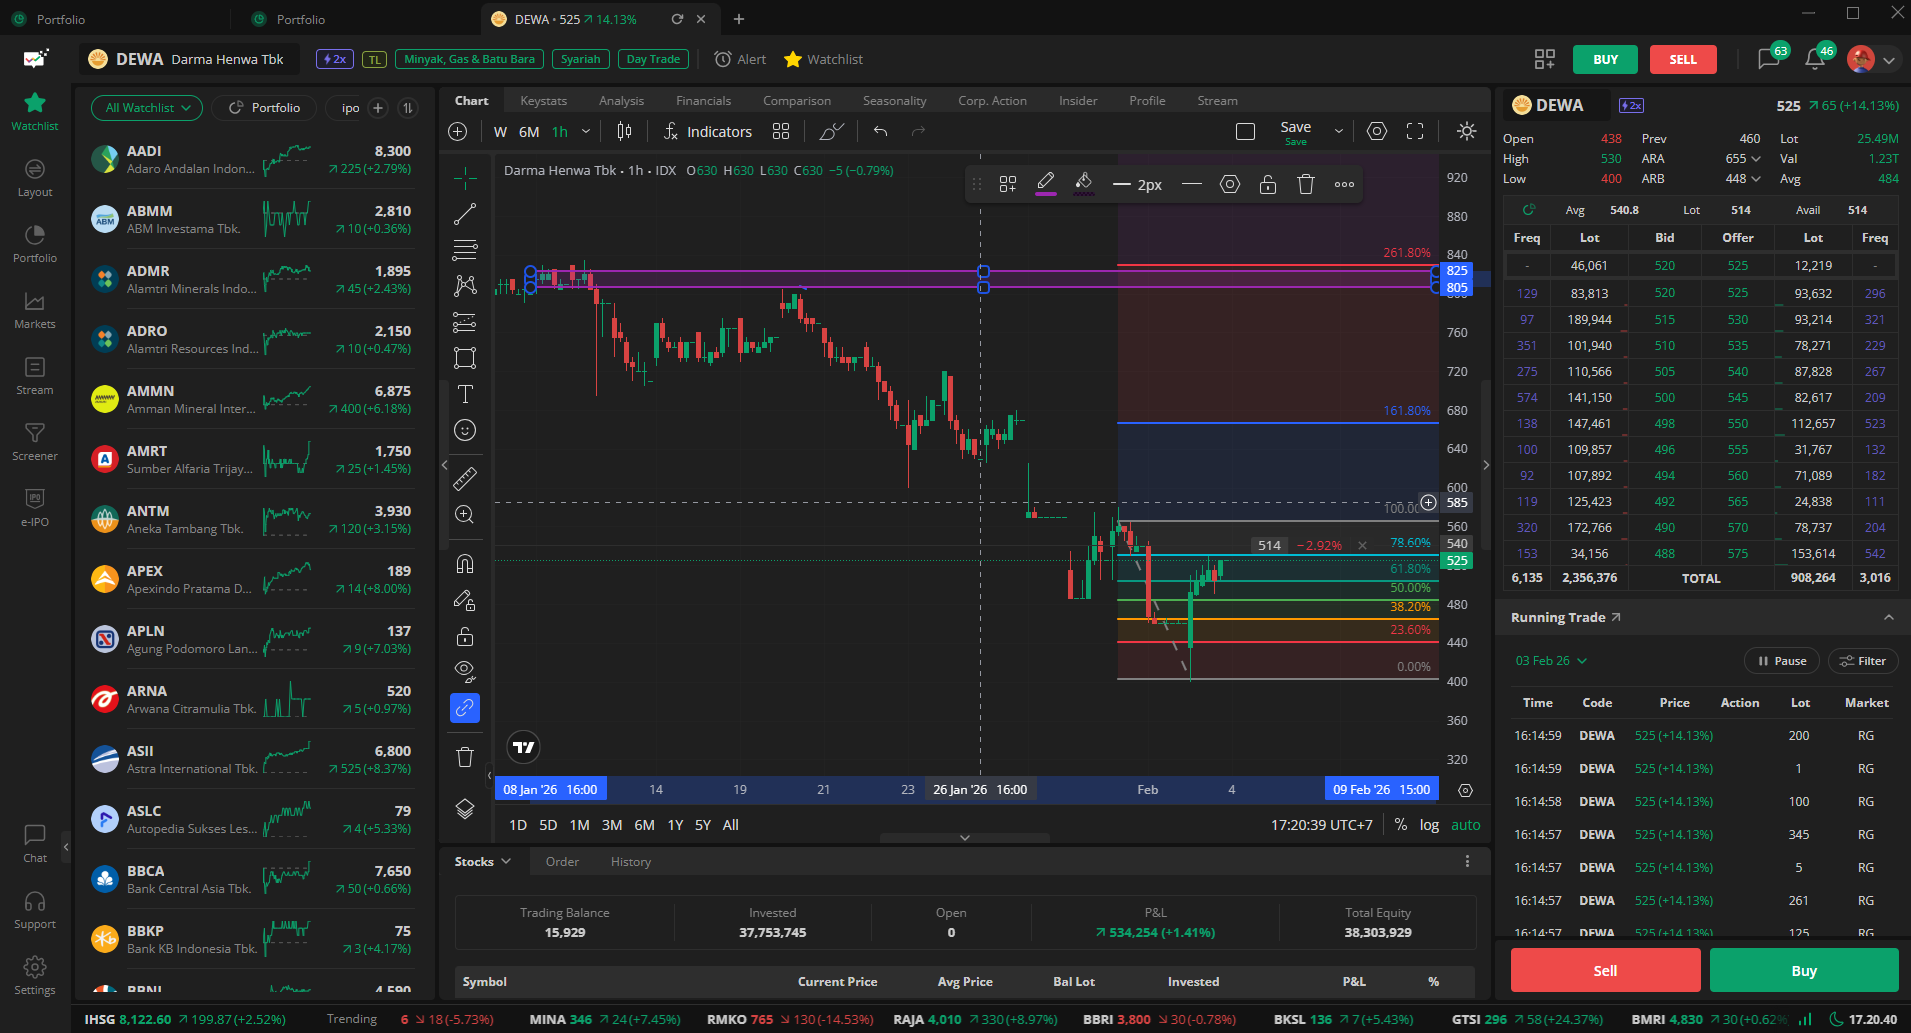The image size is (1911, 1033).
Task: Open the Order tab
Action: pyautogui.click(x=562, y=862)
